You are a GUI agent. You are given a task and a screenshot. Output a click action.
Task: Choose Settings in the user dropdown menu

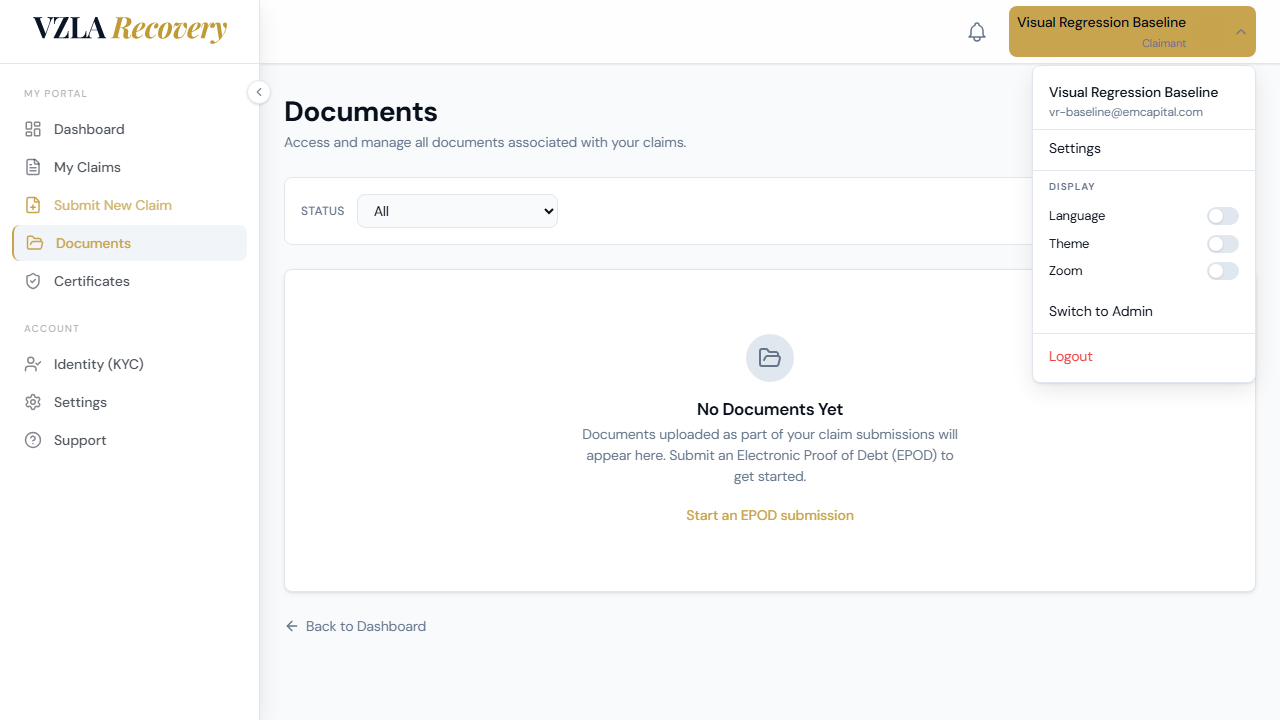[1144, 148]
